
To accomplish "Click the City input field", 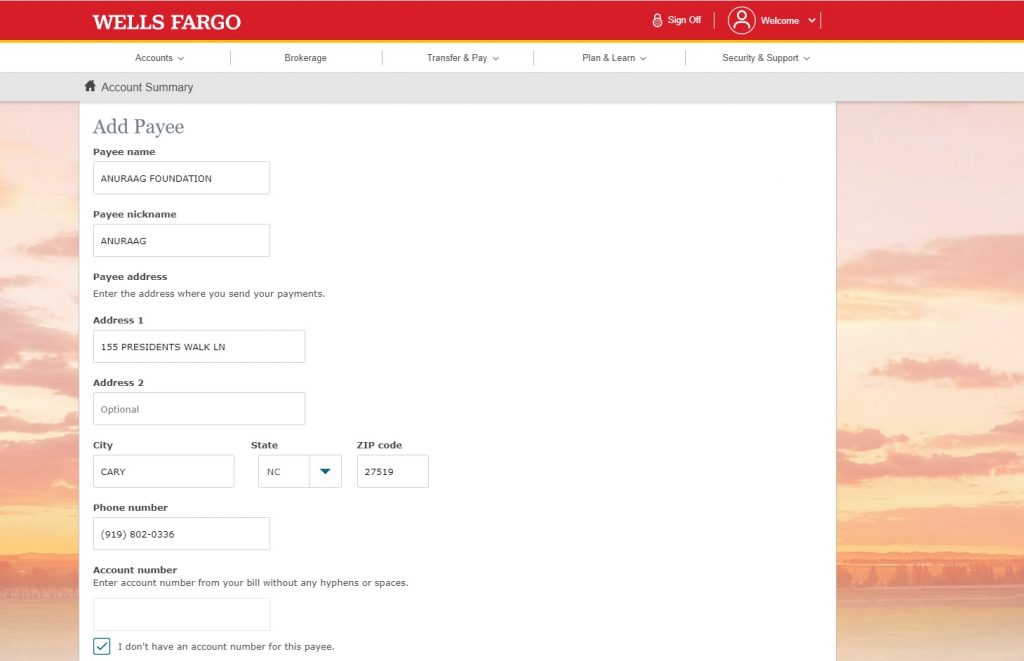I will click(x=164, y=472).
